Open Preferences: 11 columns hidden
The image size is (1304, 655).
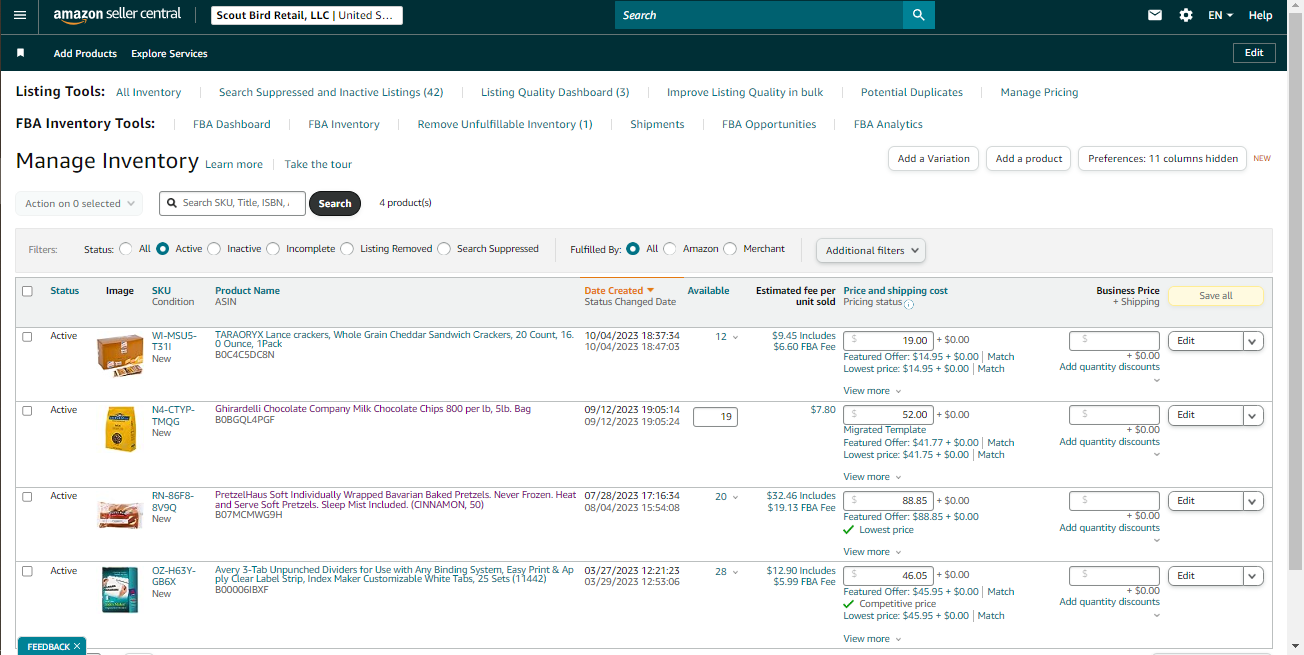point(1163,159)
